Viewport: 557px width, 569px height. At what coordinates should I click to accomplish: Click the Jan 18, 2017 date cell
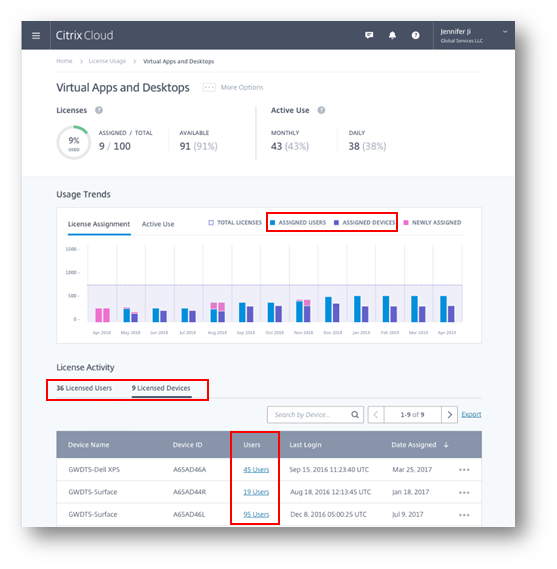pos(411,492)
